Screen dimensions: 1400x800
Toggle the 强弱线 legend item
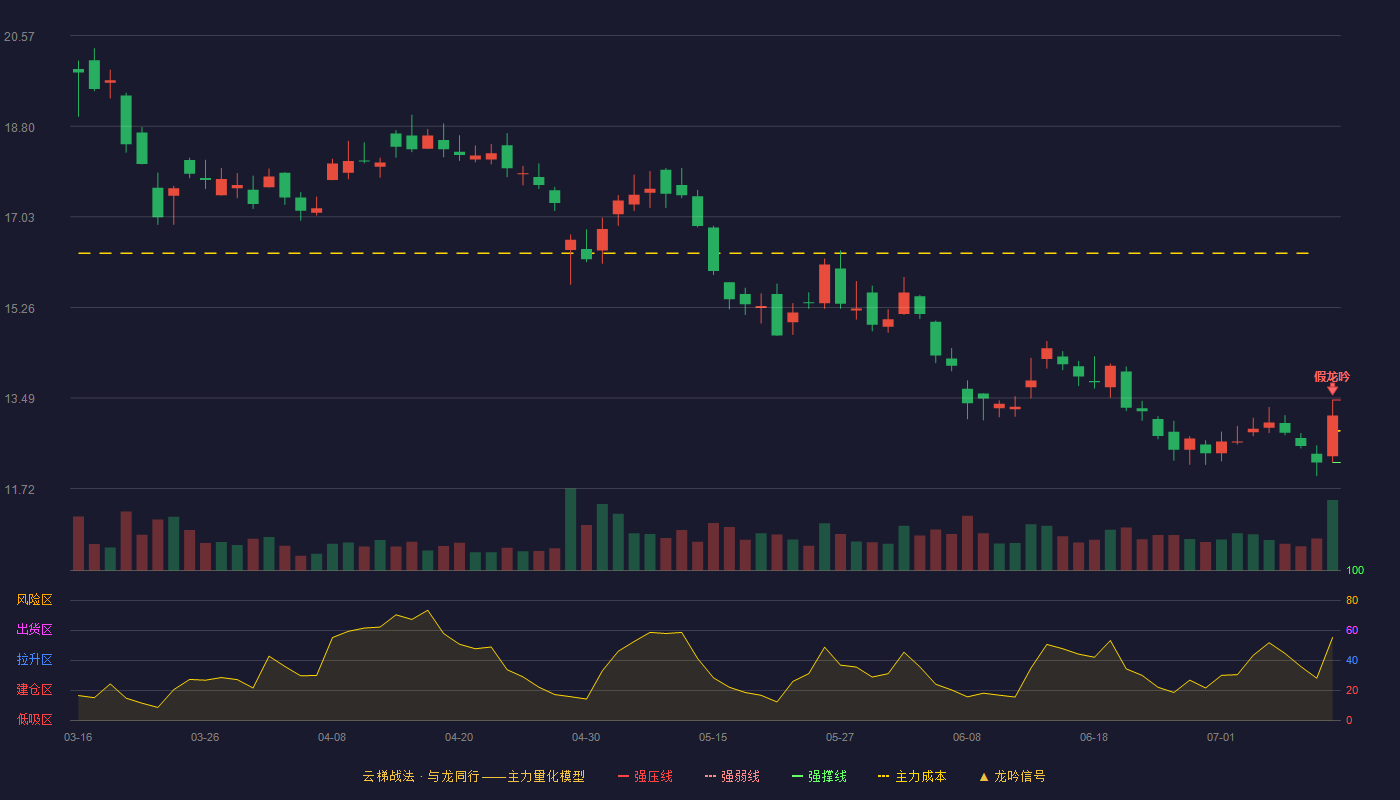point(732,776)
